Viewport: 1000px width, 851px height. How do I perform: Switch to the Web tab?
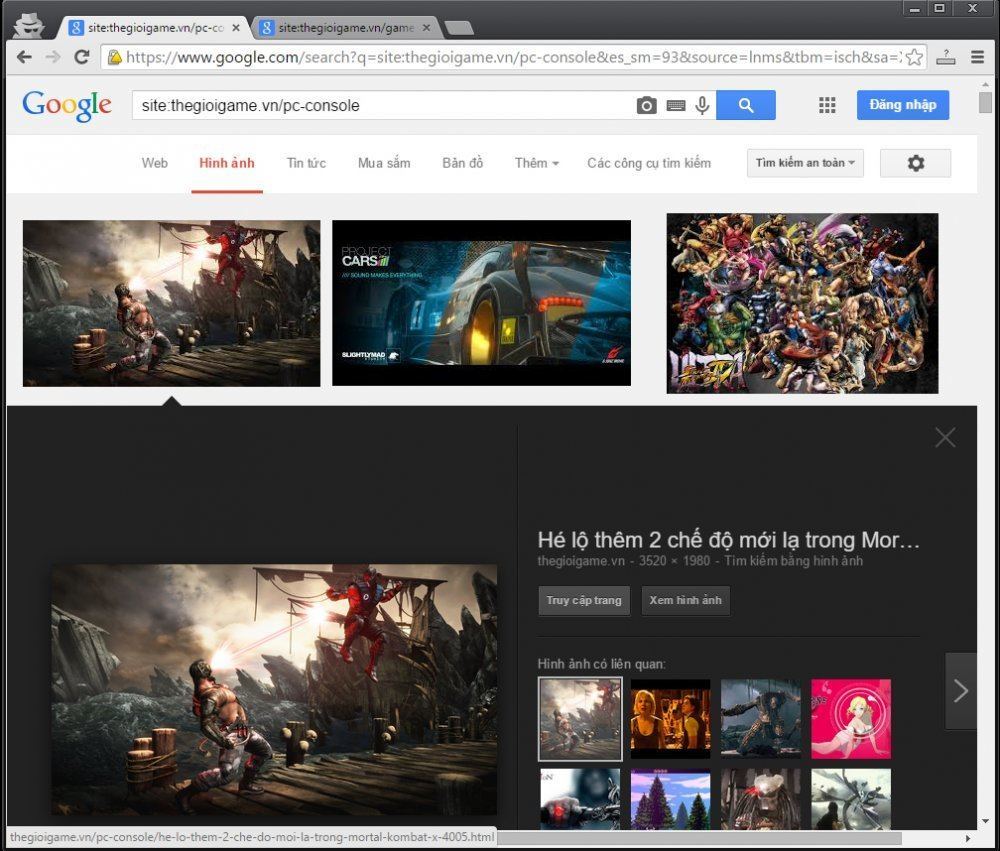pos(154,163)
